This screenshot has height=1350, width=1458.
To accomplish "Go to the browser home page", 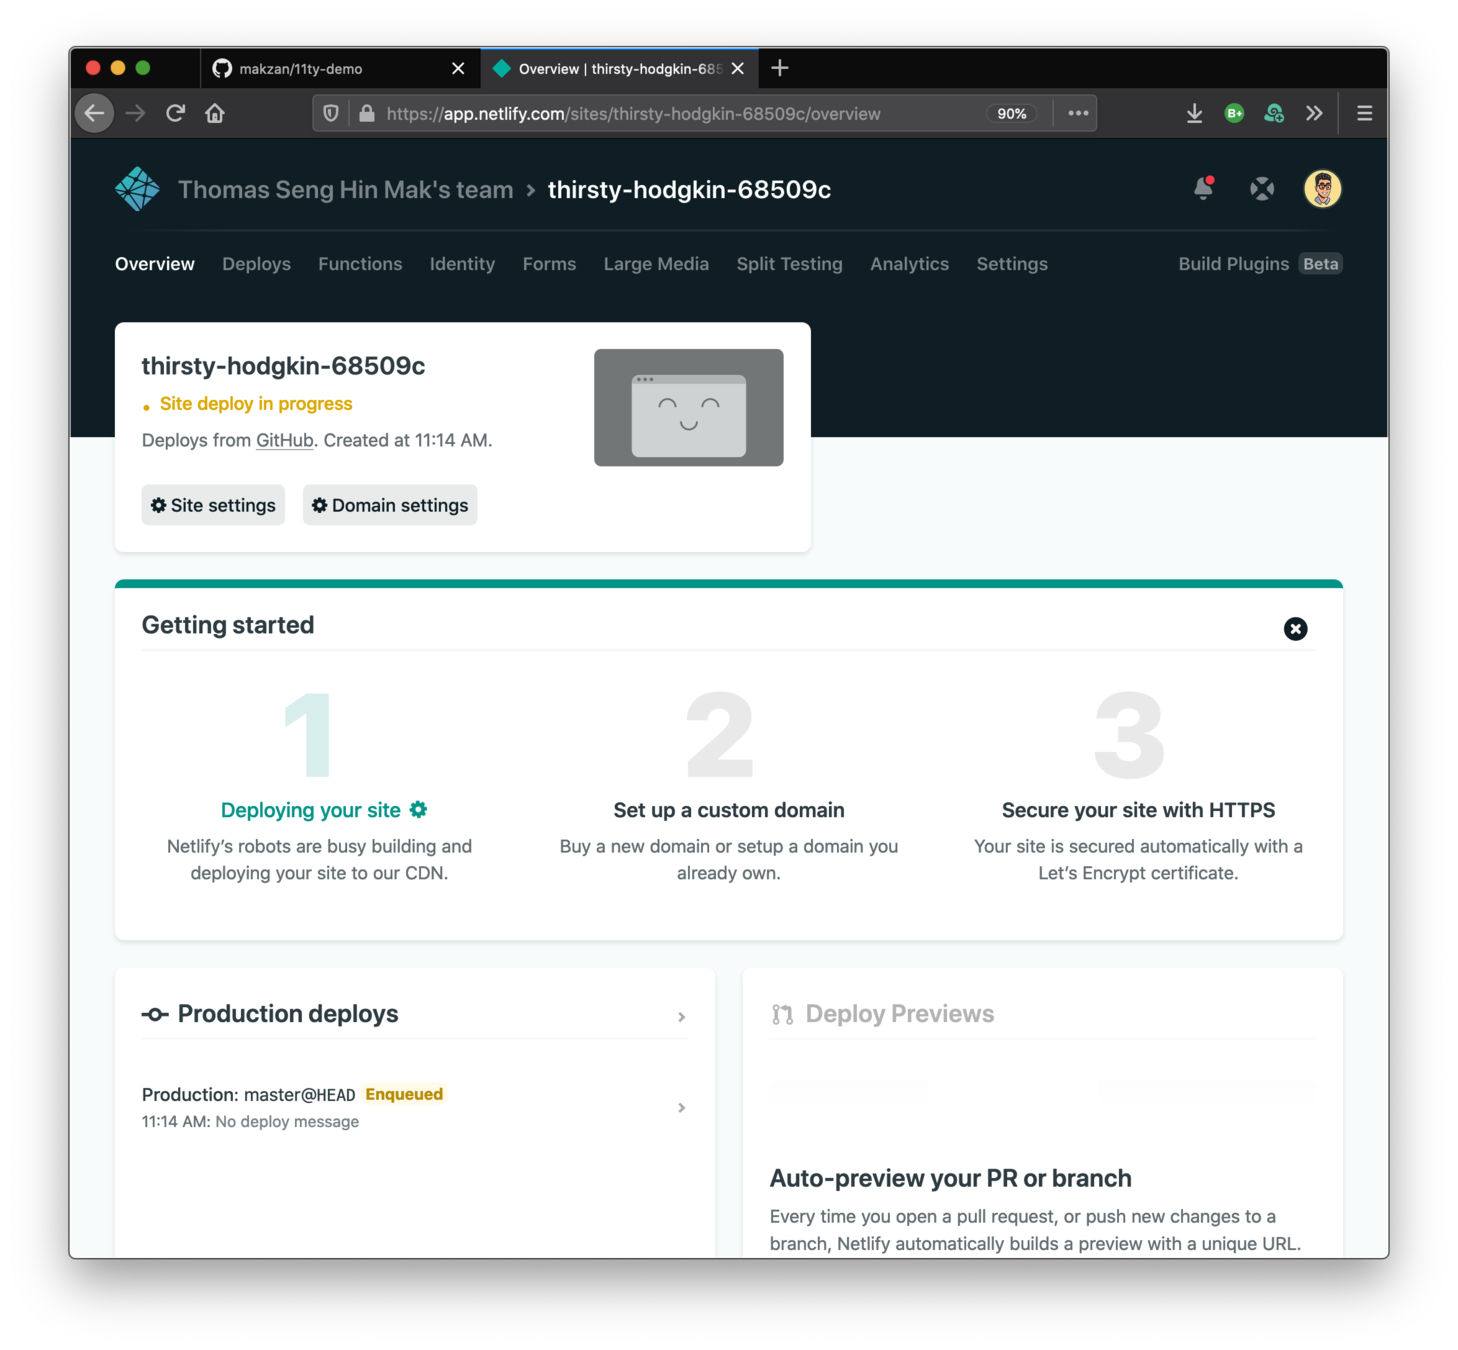I will tap(215, 113).
